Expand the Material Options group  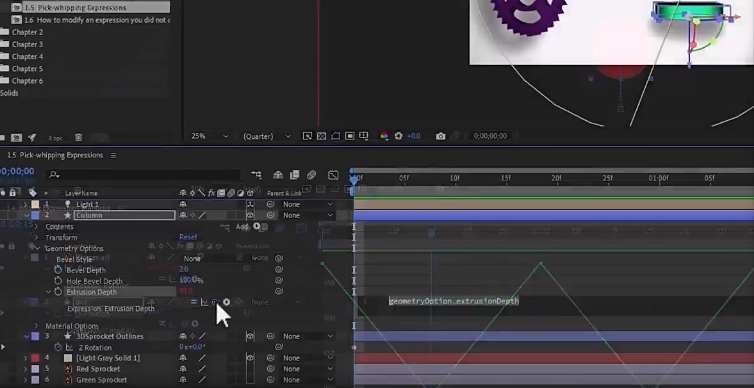[x=36, y=326]
